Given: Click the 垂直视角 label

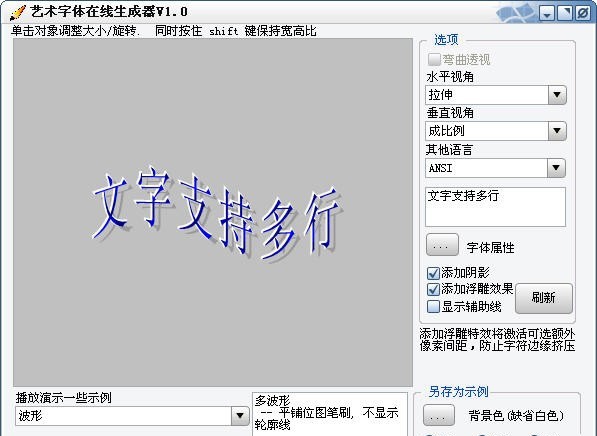Looking at the screenshot, I should click(450, 113).
